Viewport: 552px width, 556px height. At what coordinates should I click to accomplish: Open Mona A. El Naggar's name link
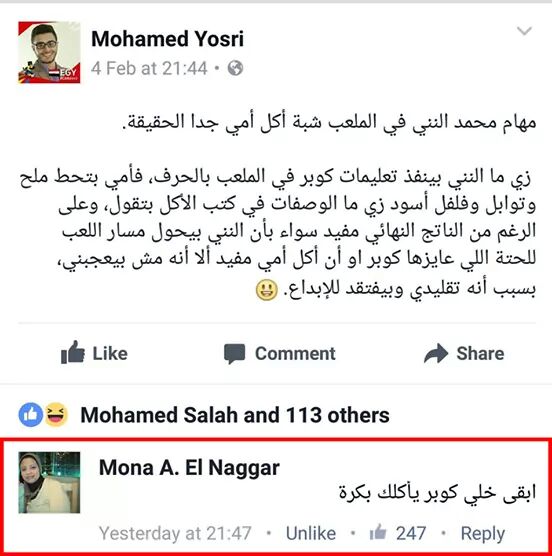tap(189, 468)
